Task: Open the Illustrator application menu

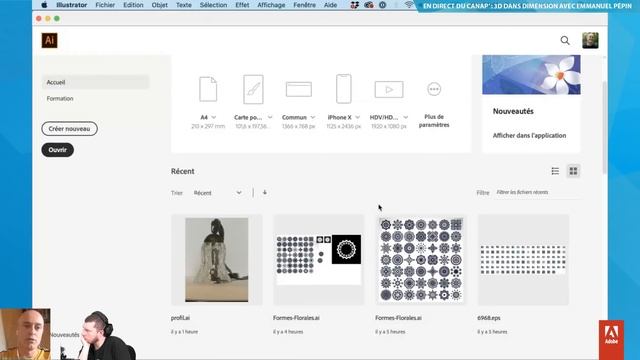Action: point(71,5)
